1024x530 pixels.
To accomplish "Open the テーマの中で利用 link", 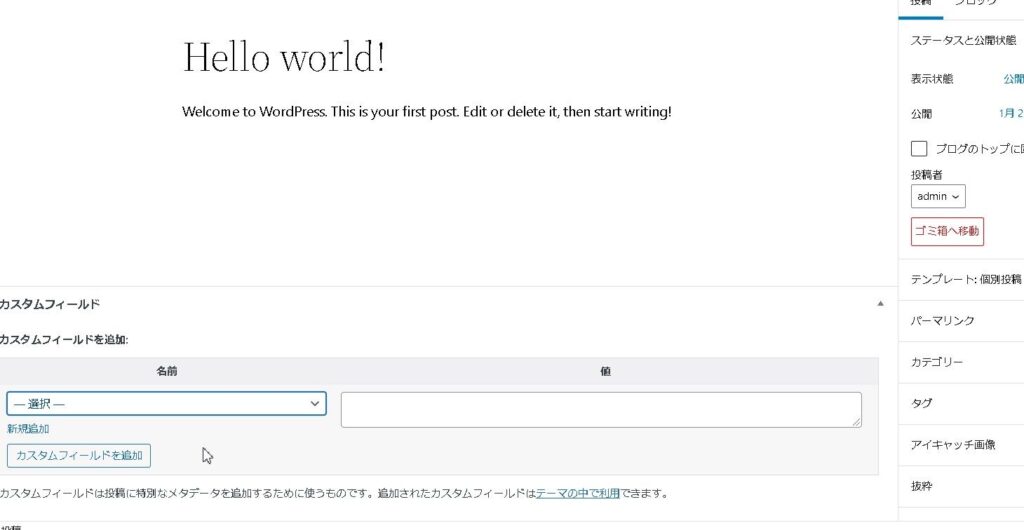I will coord(577,493).
